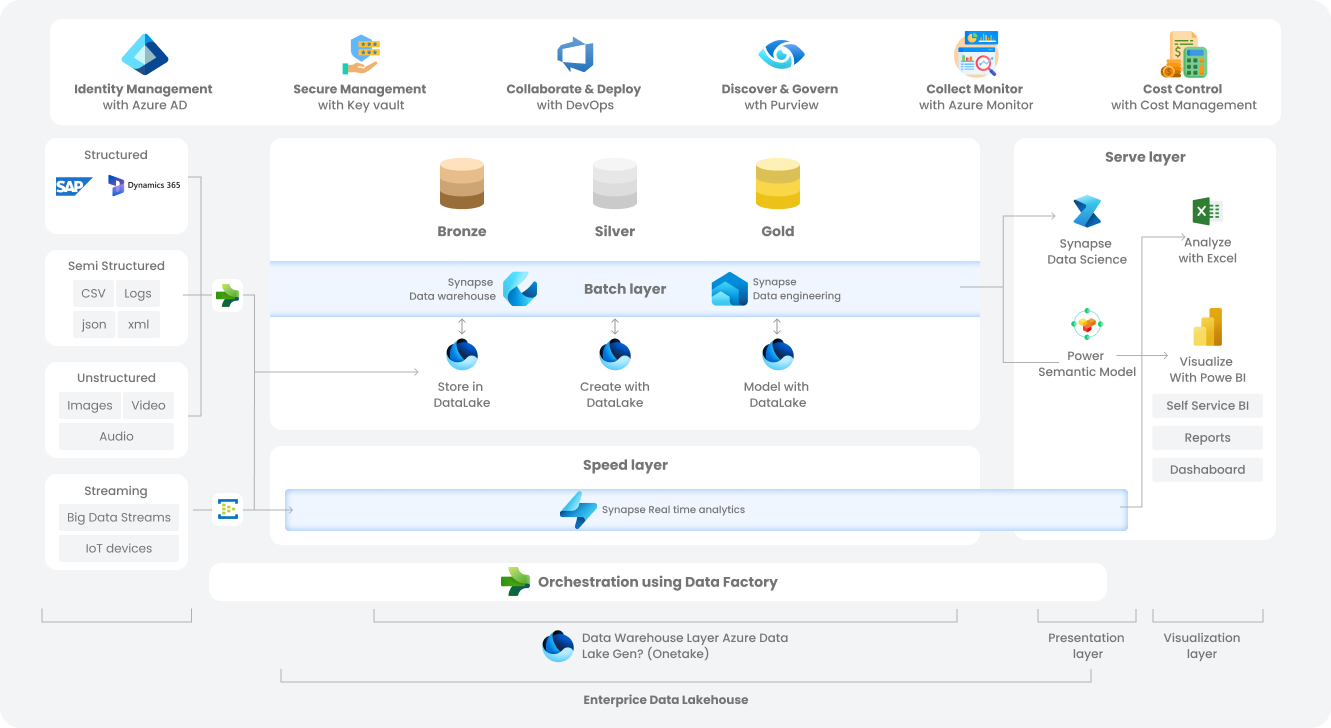Click the Data Factory icon beside Orchestration
Viewport: 1331px width, 728px height.
click(515, 582)
